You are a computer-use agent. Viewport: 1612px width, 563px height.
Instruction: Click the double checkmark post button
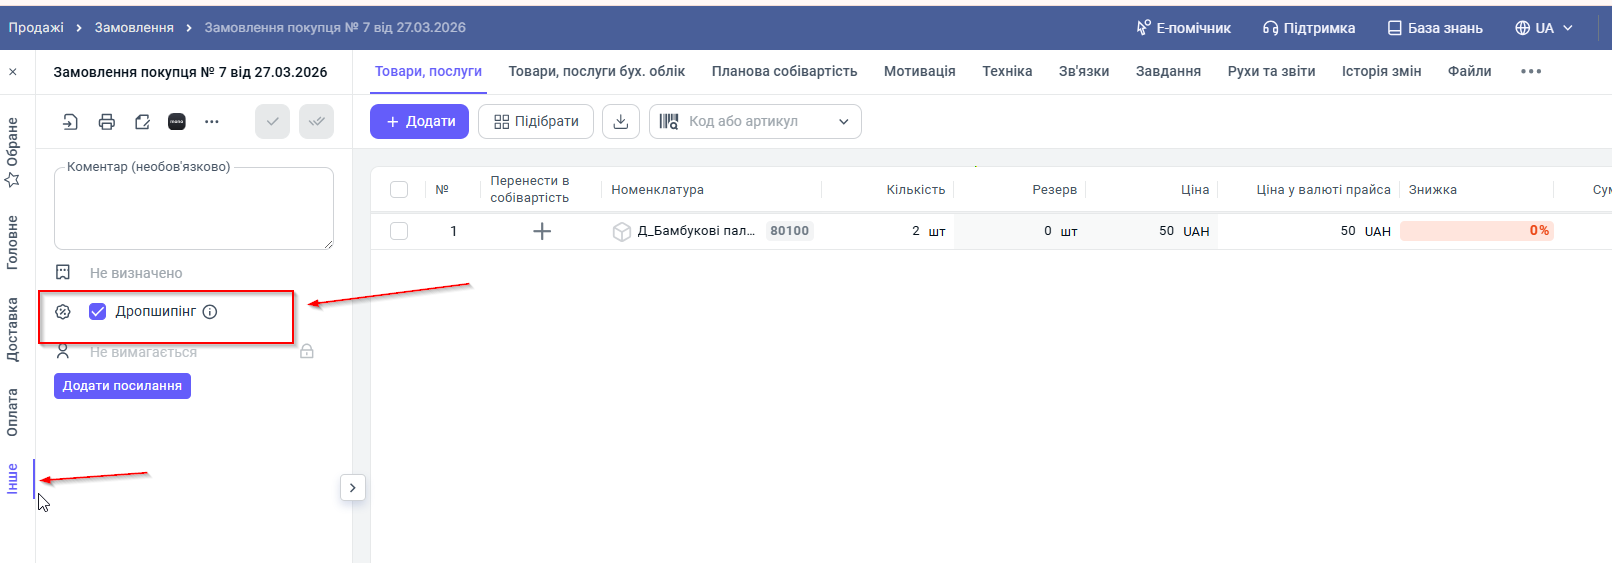coord(316,122)
